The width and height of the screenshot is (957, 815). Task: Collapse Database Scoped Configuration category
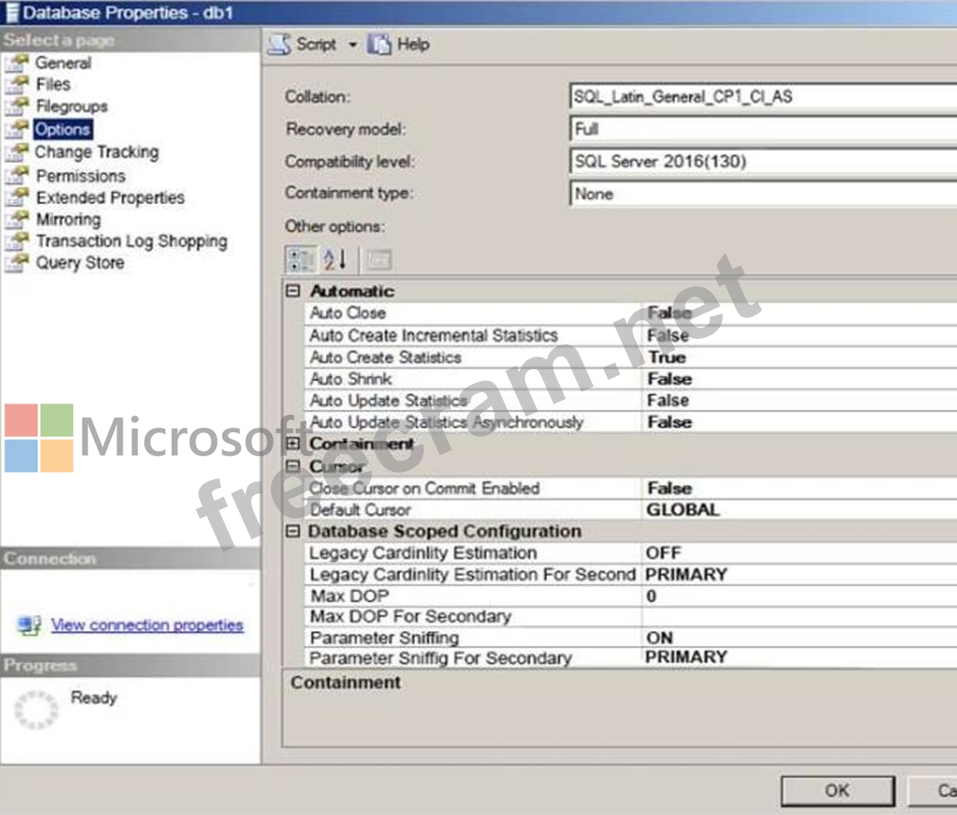click(293, 531)
